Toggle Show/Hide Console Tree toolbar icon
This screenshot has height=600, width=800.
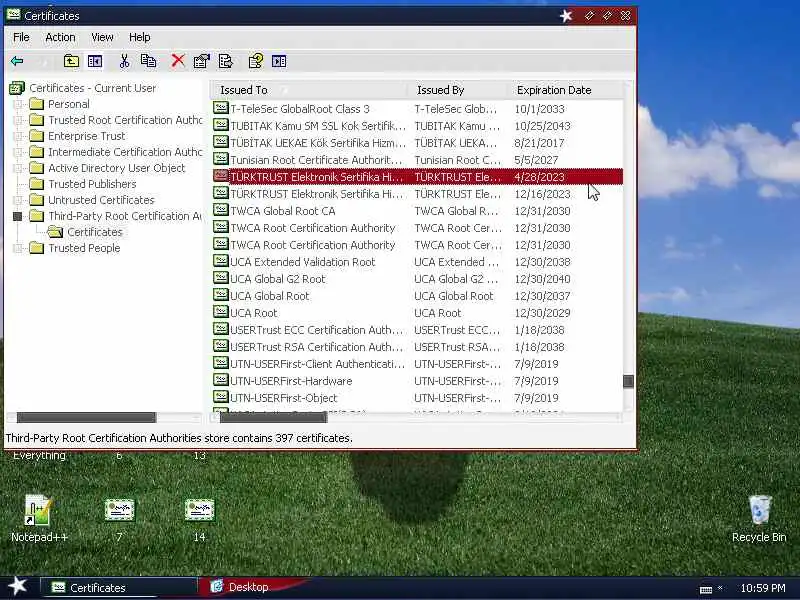[x=95, y=61]
